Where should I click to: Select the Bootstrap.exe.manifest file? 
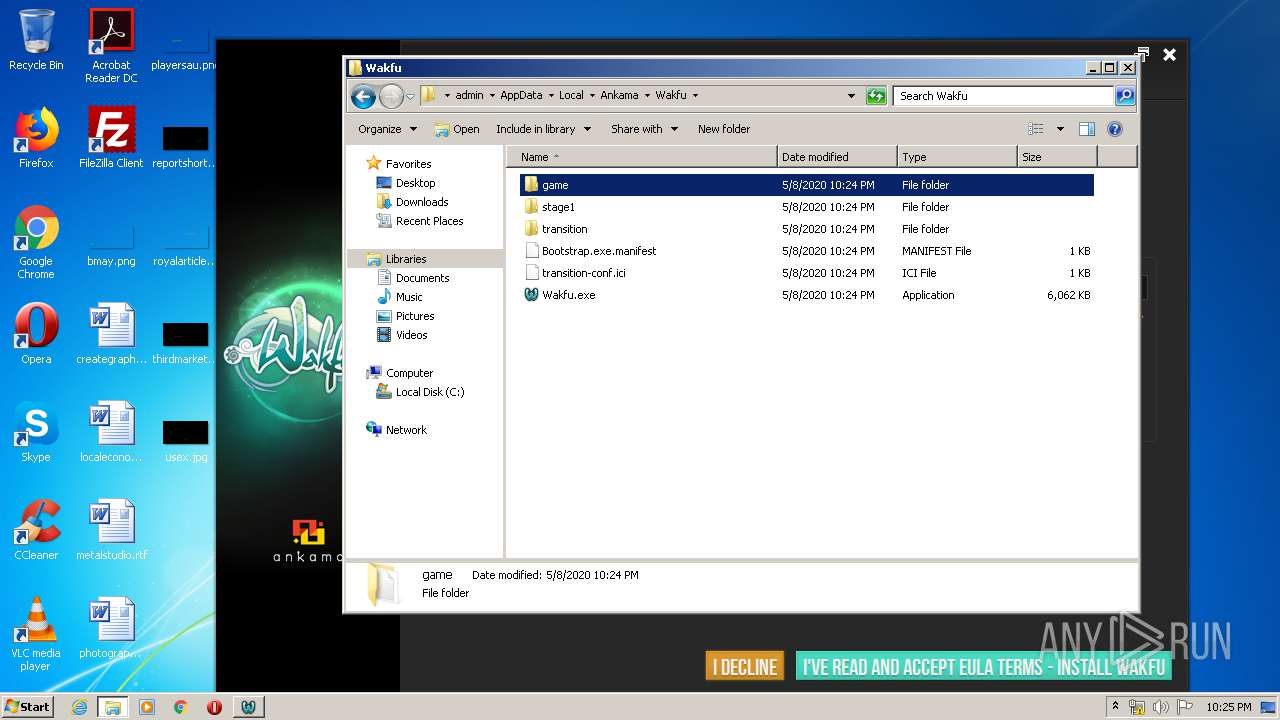pyautogui.click(x=806, y=251)
